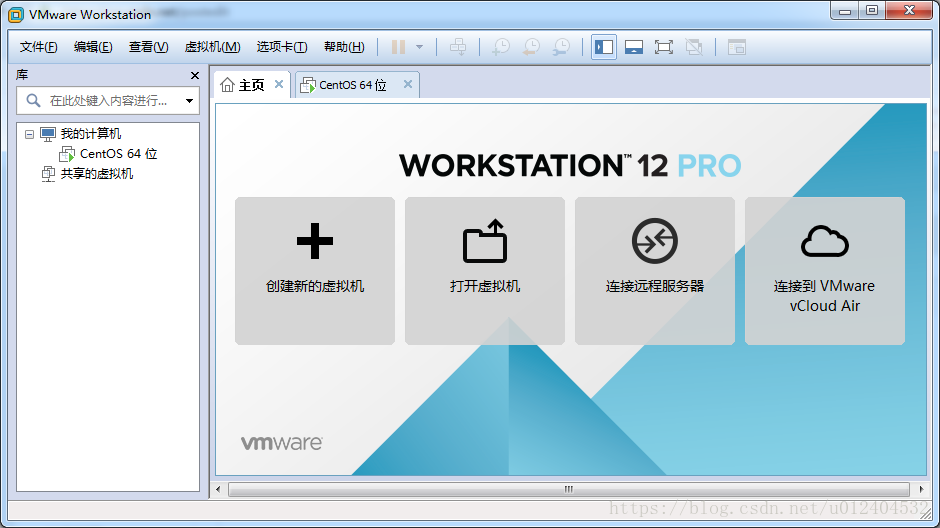
Task: Click the home icon on the 主页 tab
Action: pos(227,85)
